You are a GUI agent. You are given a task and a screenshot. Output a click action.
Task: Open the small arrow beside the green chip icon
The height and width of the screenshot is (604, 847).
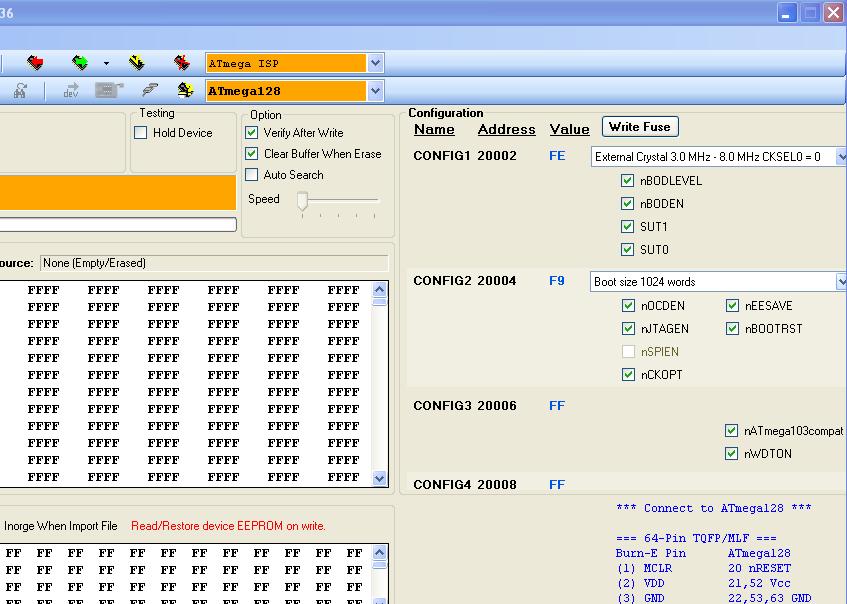(x=106, y=63)
